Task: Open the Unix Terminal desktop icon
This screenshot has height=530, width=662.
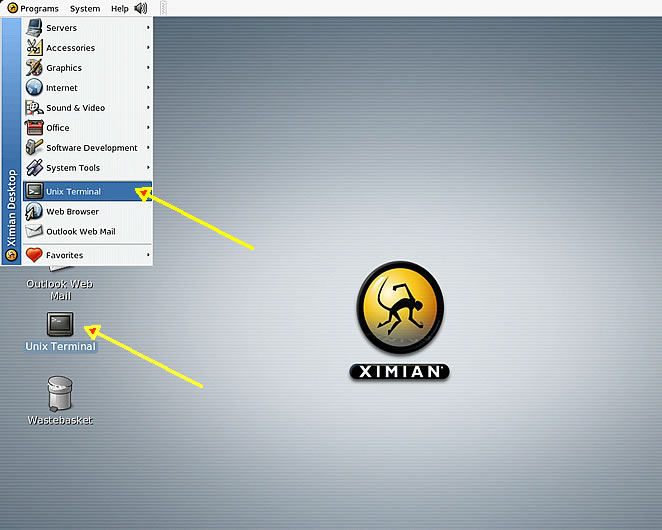Action: pos(60,324)
